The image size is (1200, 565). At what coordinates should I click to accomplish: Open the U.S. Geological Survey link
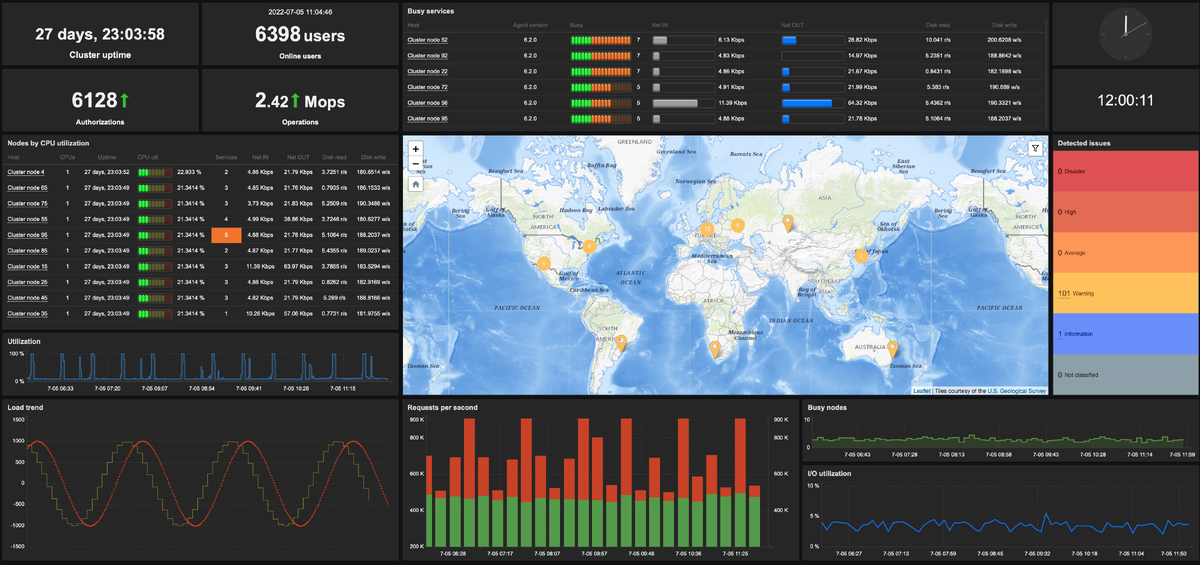pos(1016,391)
